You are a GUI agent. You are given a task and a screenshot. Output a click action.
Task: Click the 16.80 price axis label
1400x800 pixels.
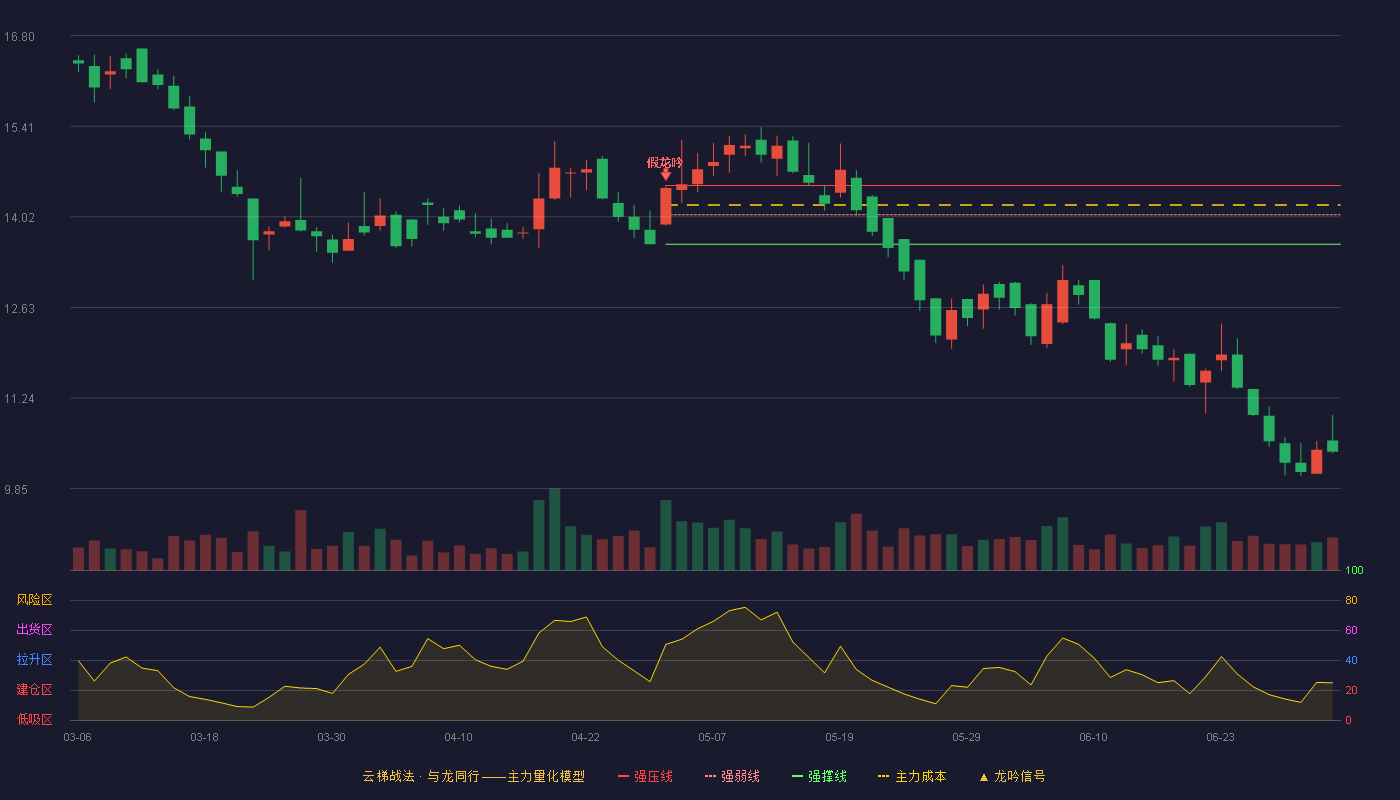19,37
